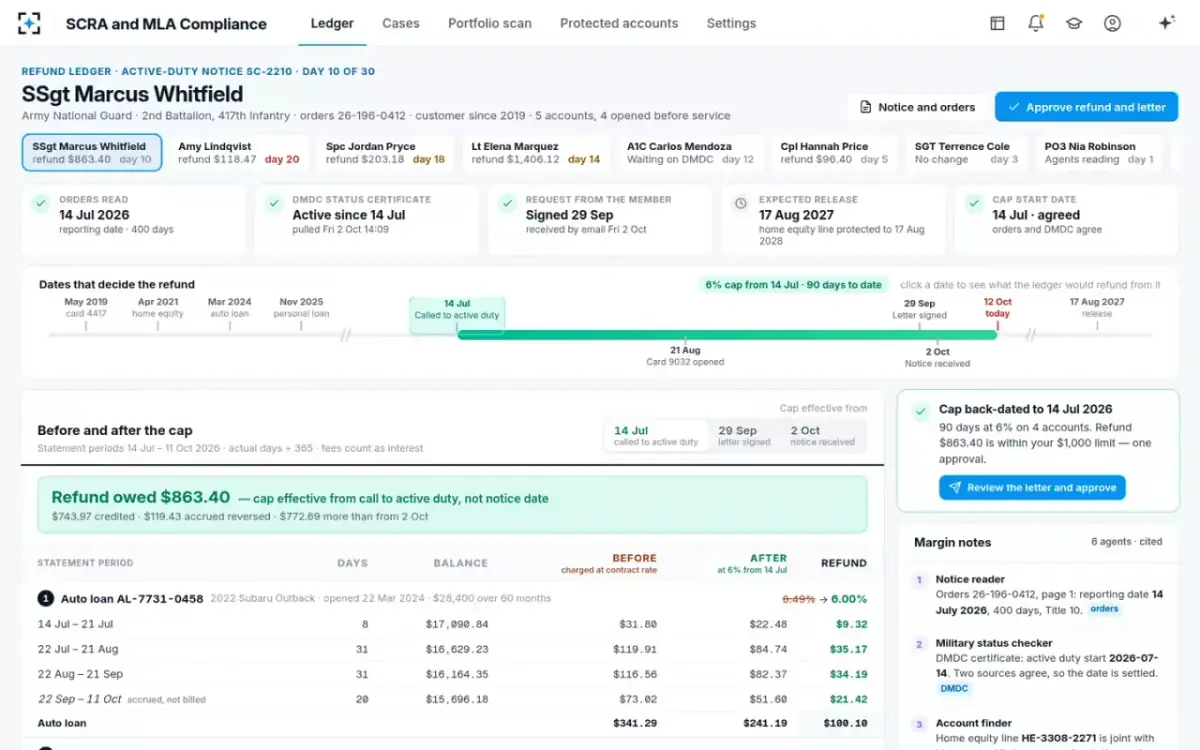Open the Protected accounts tab

point(619,23)
